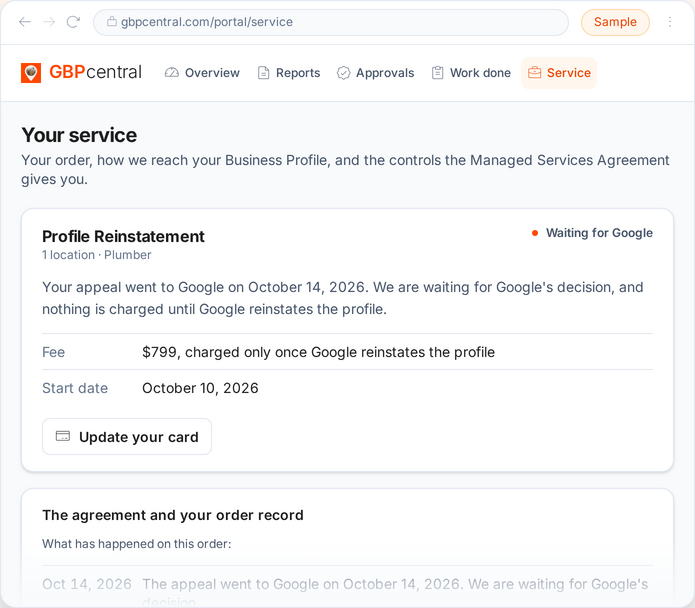
Task: Click the Your service heading
Action: pyautogui.click(x=79, y=135)
